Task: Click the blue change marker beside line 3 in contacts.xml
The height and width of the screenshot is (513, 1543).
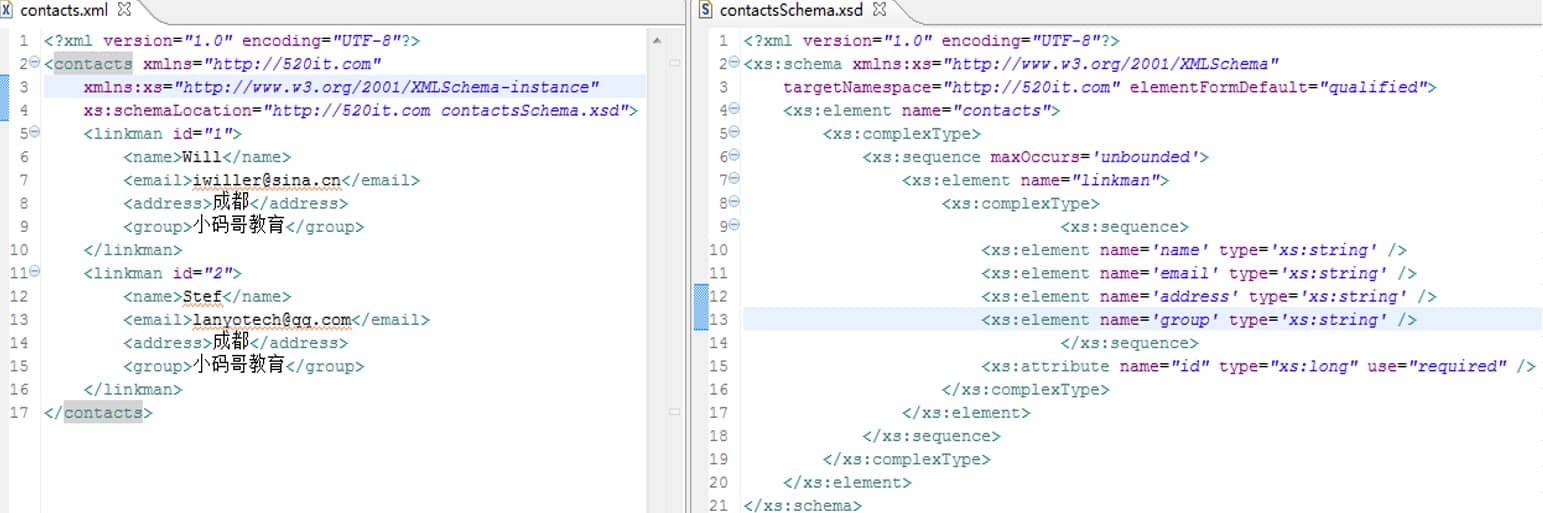Action: (4, 98)
